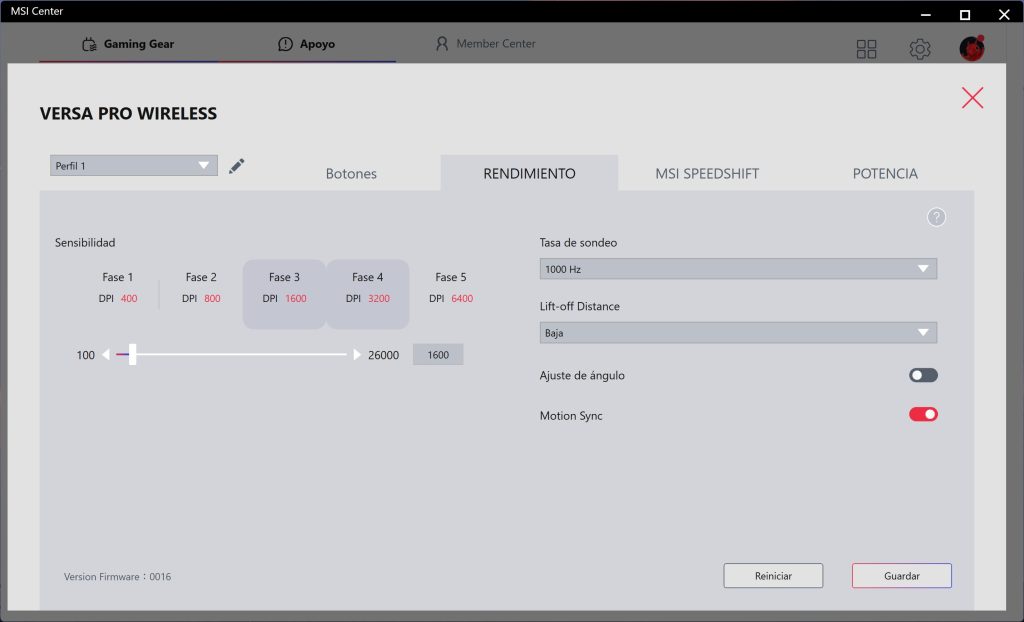Click the DPI sensitivity slider handle
1024x622 pixels.
point(133,354)
